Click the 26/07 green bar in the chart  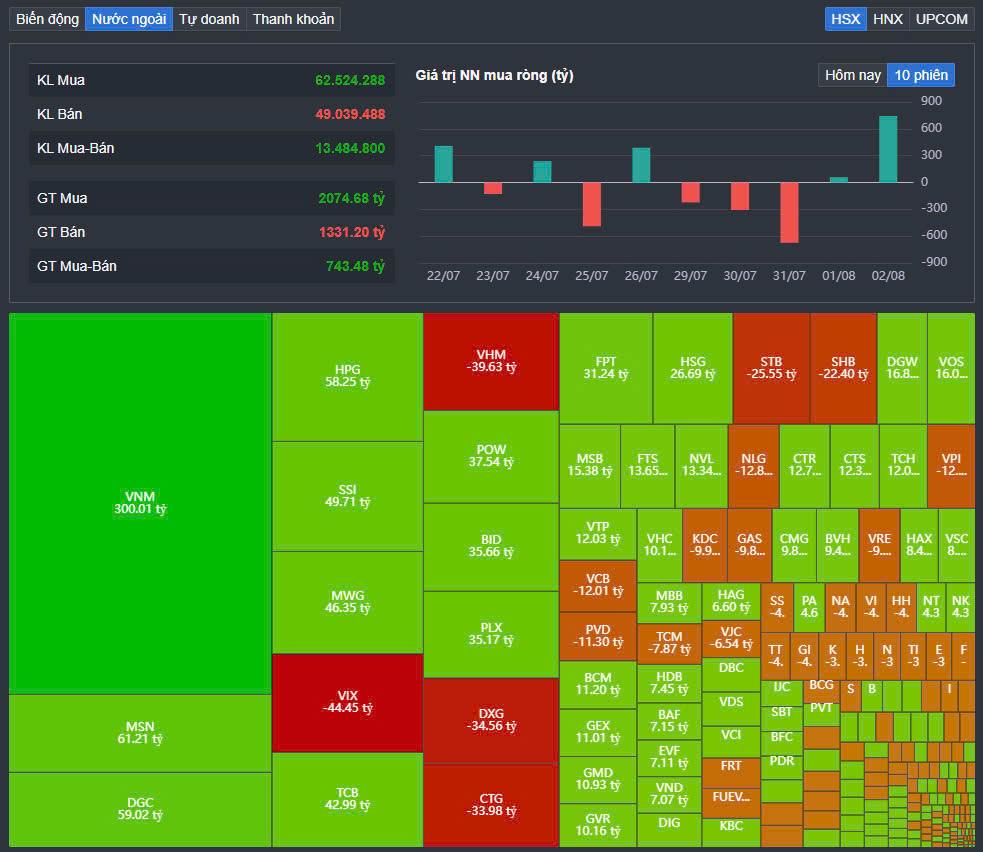tap(641, 166)
